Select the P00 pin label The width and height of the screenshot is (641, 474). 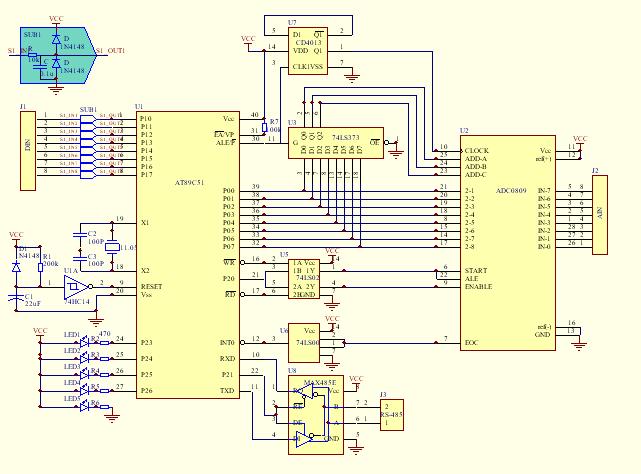point(229,191)
